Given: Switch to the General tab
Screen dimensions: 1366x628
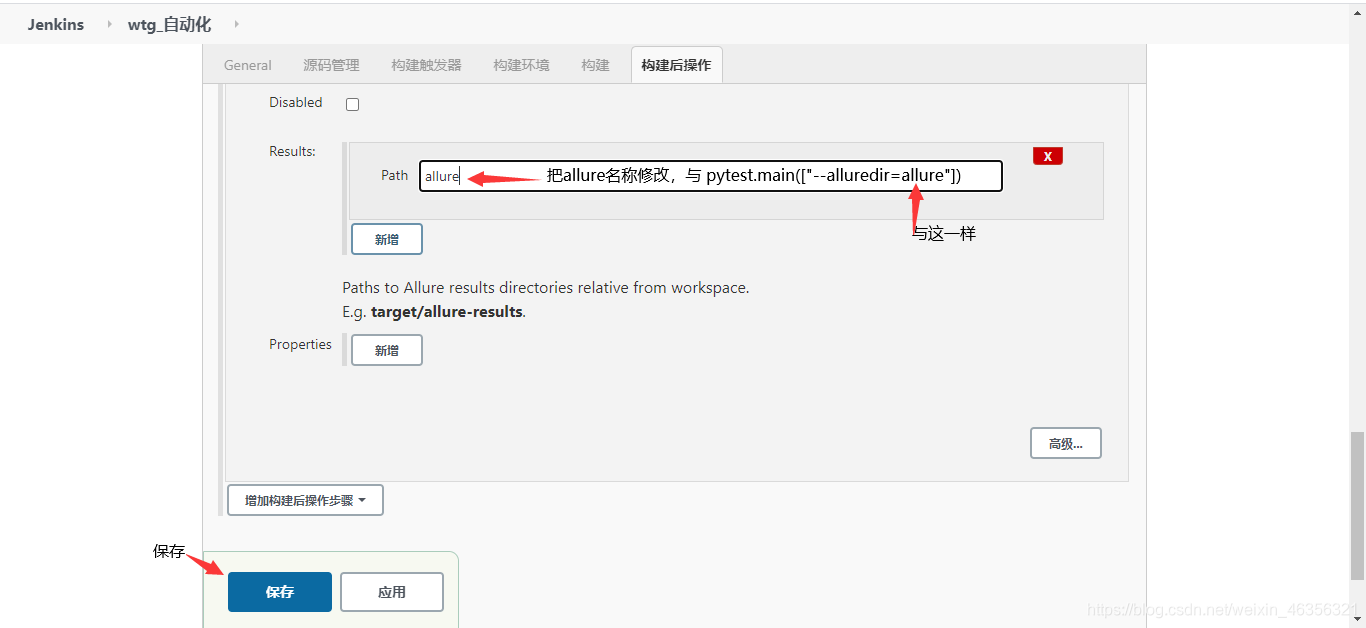Looking at the screenshot, I should [247, 65].
